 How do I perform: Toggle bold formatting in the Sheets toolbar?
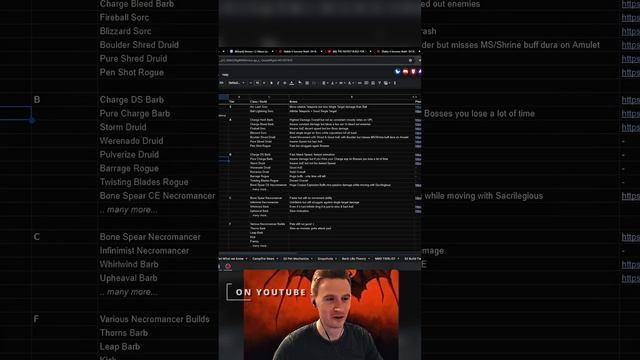tap(271, 83)
